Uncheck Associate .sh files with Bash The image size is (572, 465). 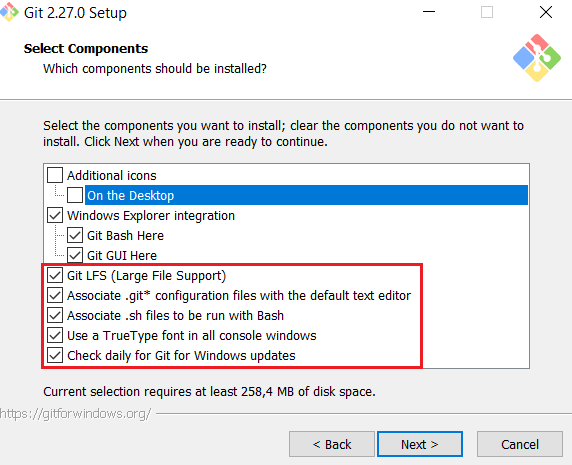click(55, 315)
